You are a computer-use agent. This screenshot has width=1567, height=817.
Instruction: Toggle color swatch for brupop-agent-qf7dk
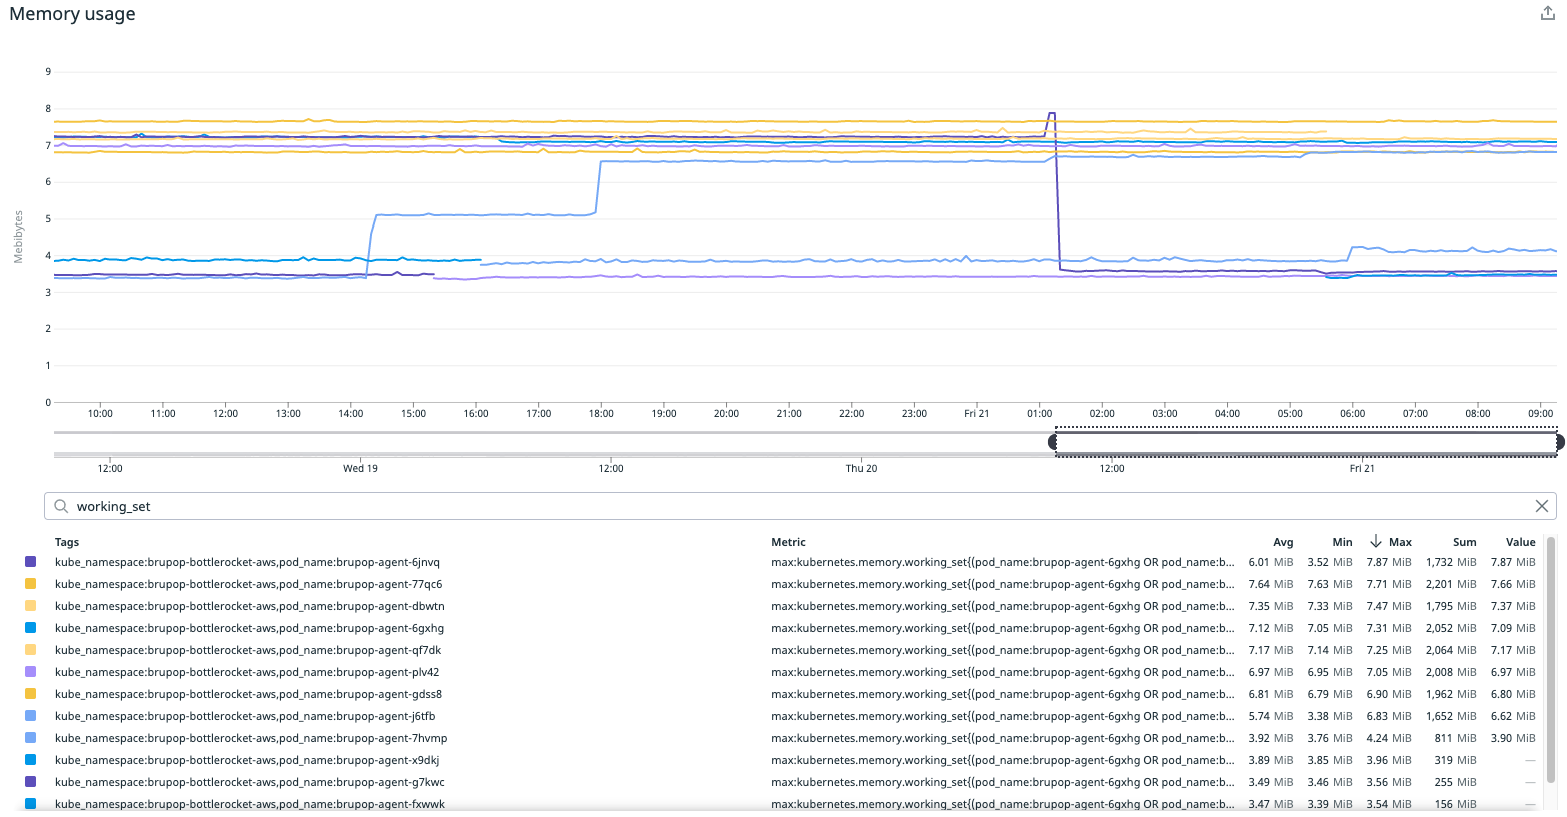[30, 650]
